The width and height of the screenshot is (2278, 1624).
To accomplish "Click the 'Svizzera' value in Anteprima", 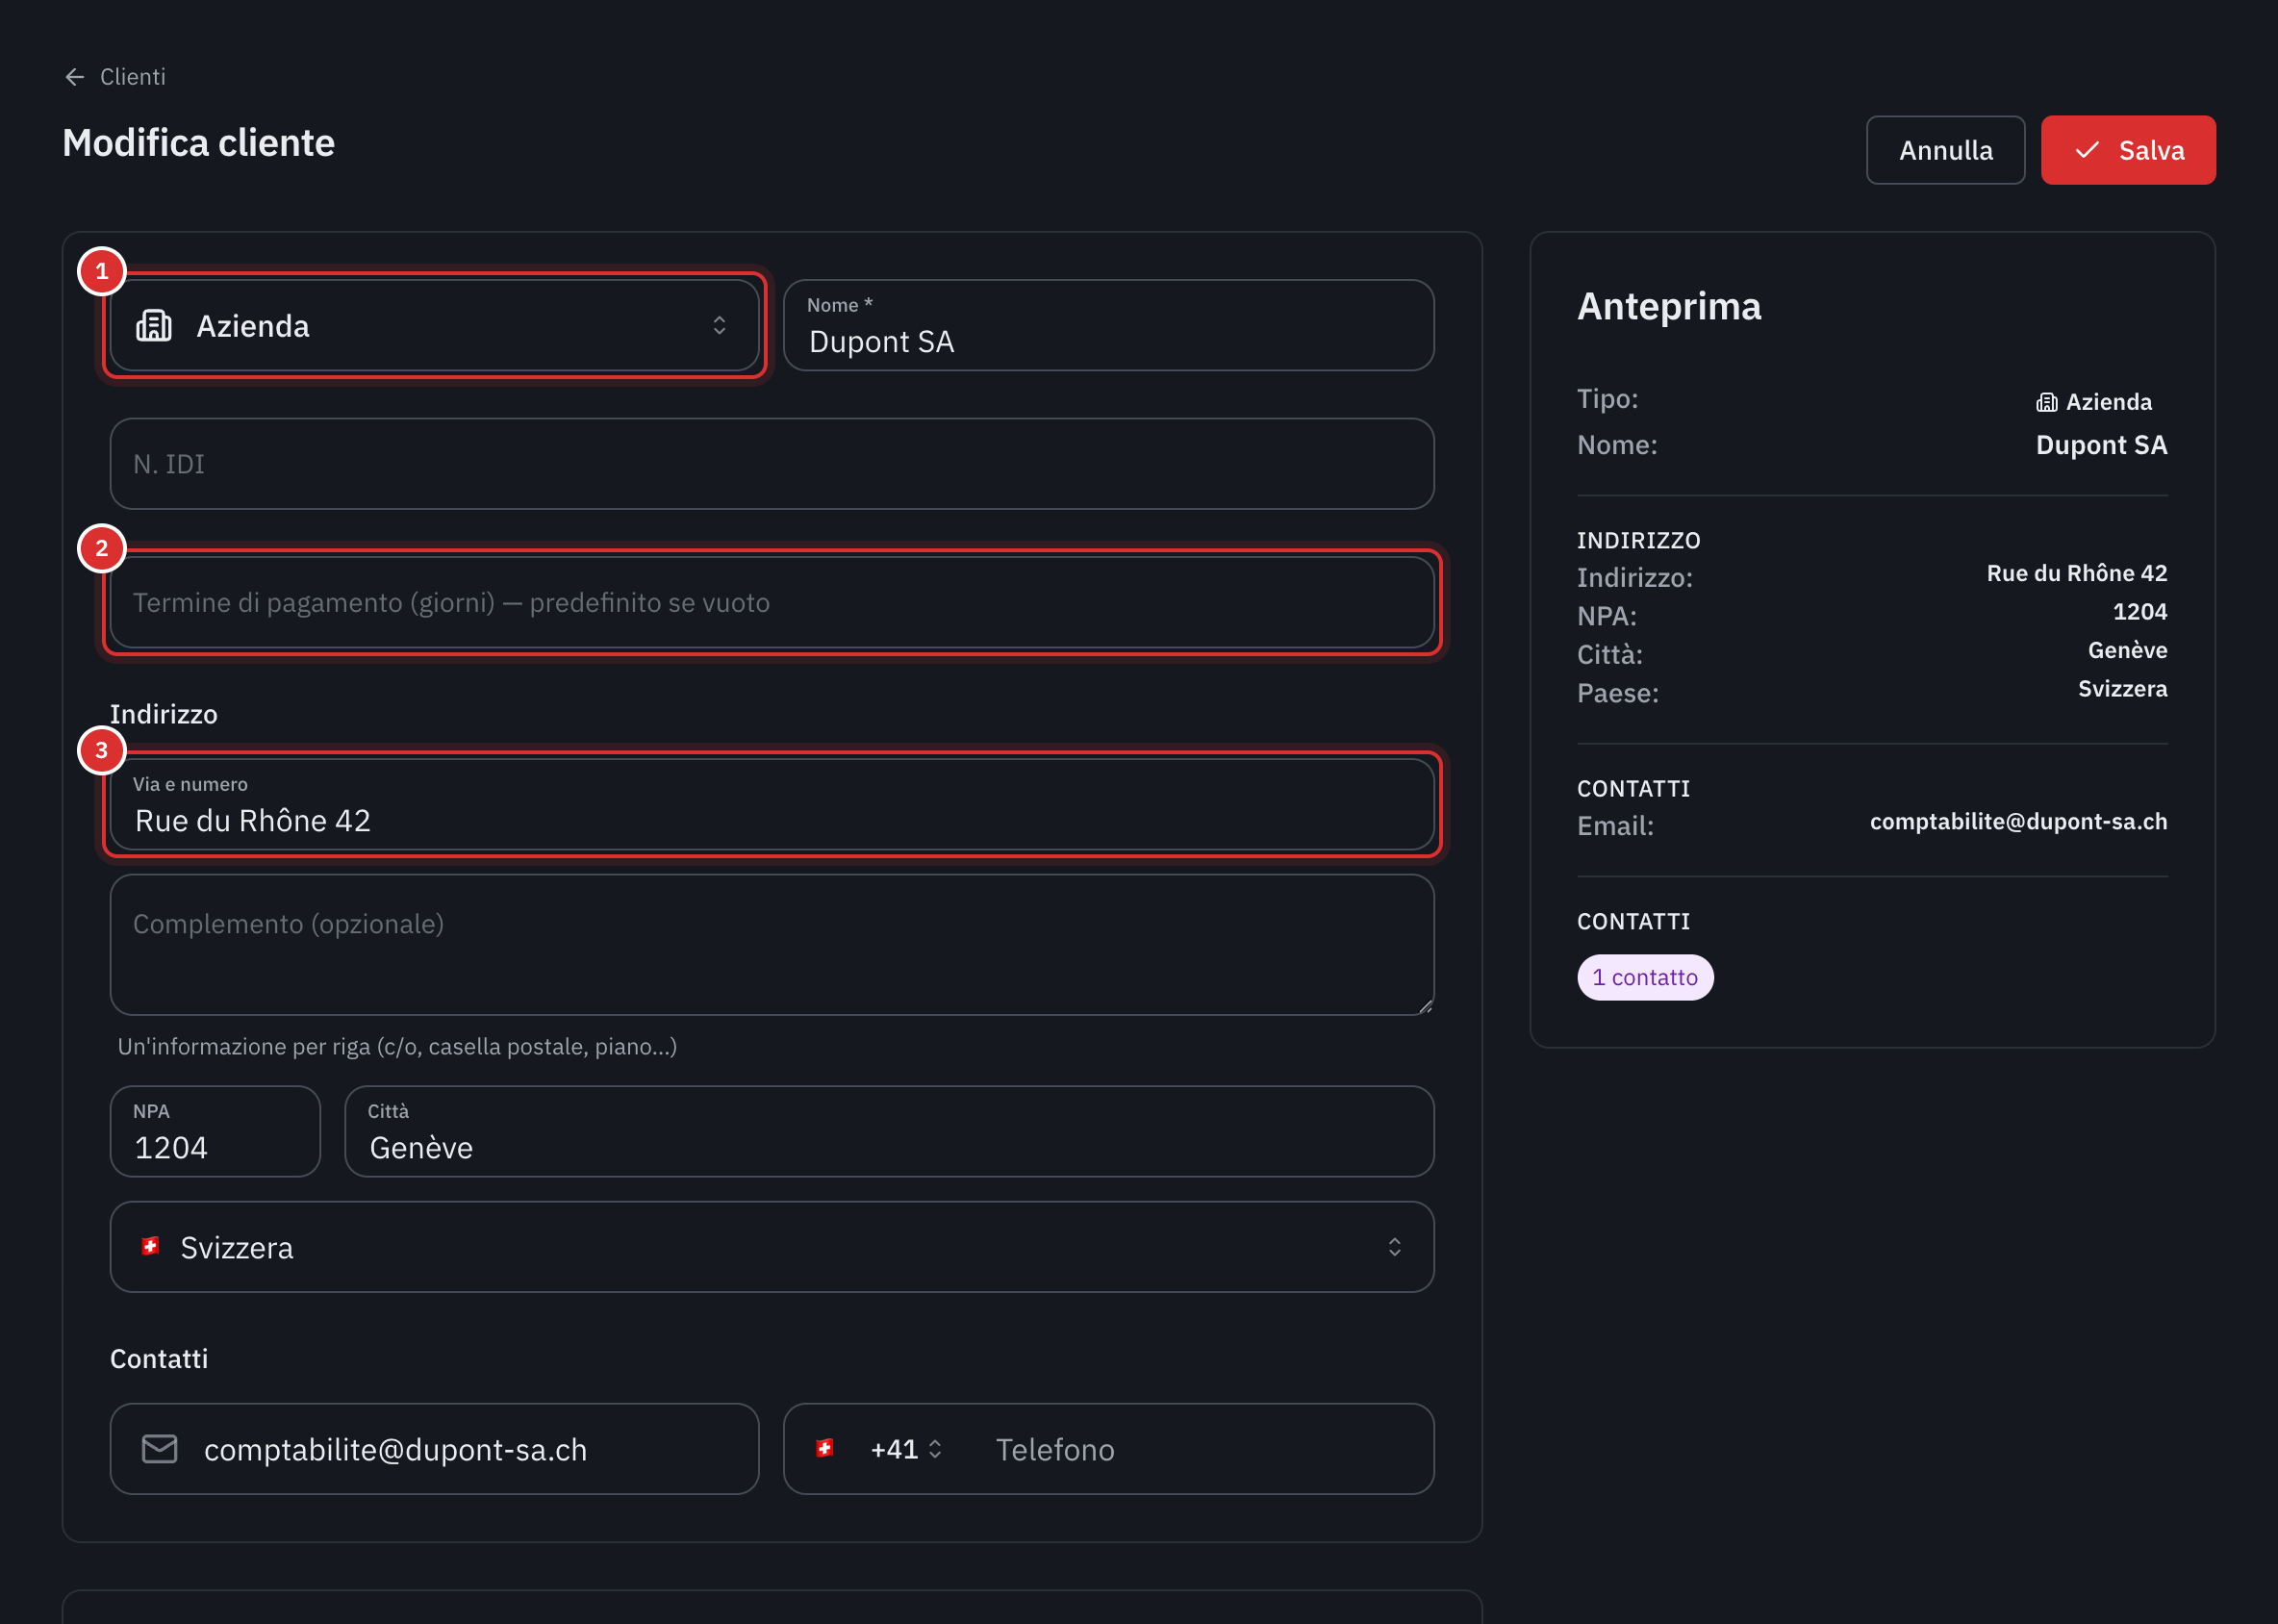I will [x=2122, y=689].
